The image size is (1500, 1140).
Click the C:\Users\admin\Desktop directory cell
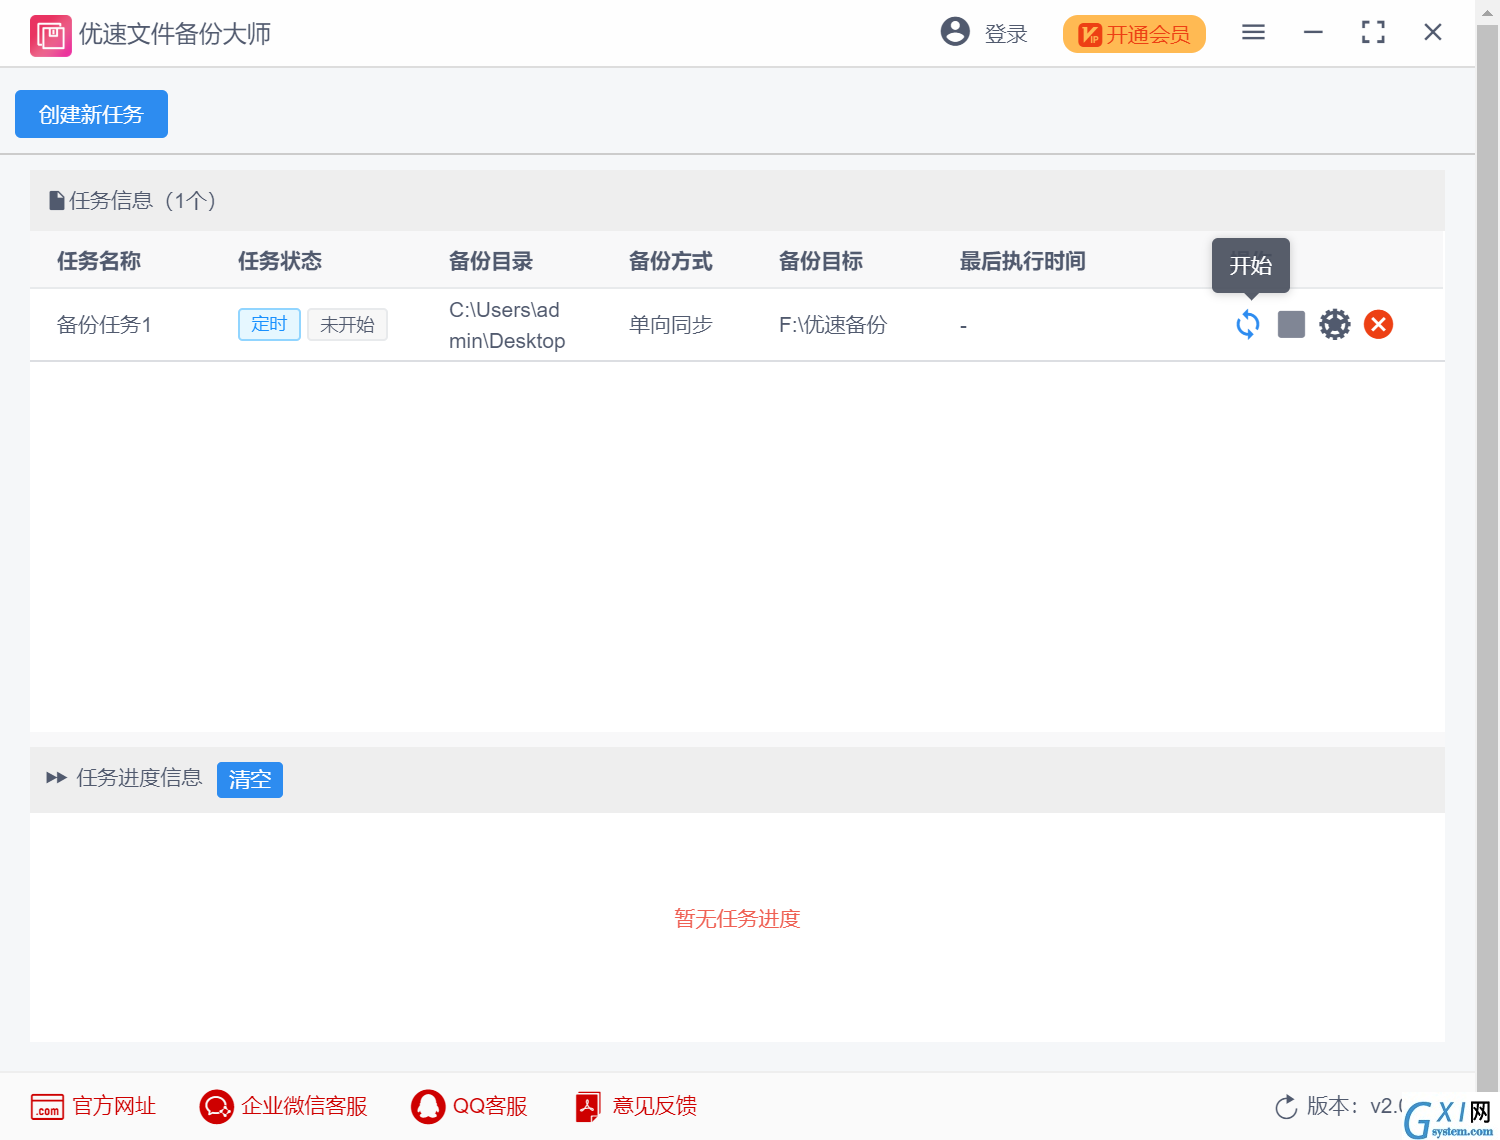tap(507, 325)
